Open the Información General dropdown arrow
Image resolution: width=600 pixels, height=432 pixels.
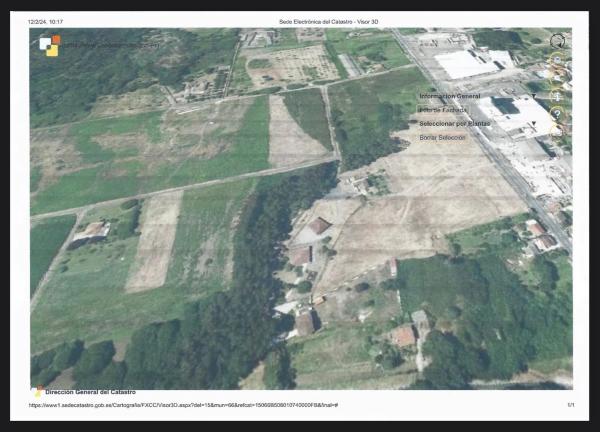pos(533,96)
